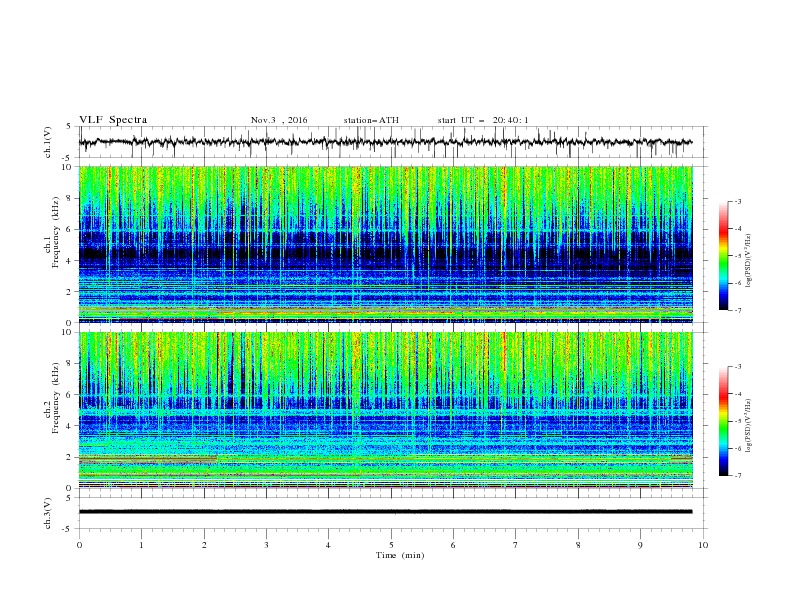This screenshot has width=792, height=612.
Task: Click the ch.3(V) waveform trace panel
Action: click(x=393, y=513)
